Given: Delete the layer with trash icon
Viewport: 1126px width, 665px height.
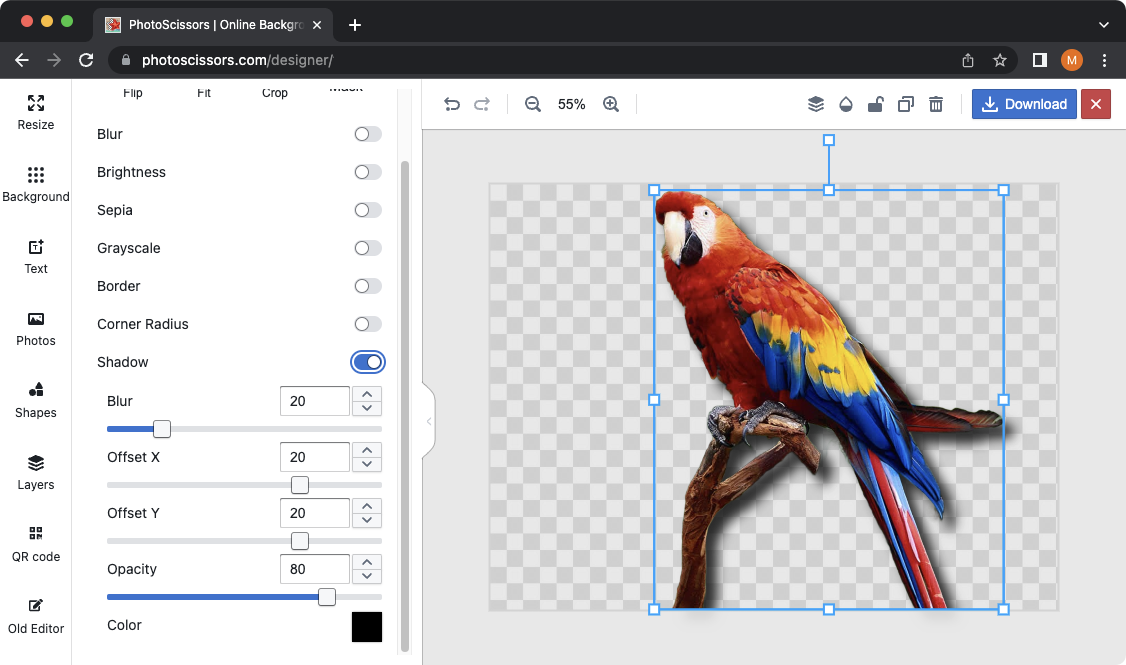Looking at the screenshot, I should coord(936,104).
